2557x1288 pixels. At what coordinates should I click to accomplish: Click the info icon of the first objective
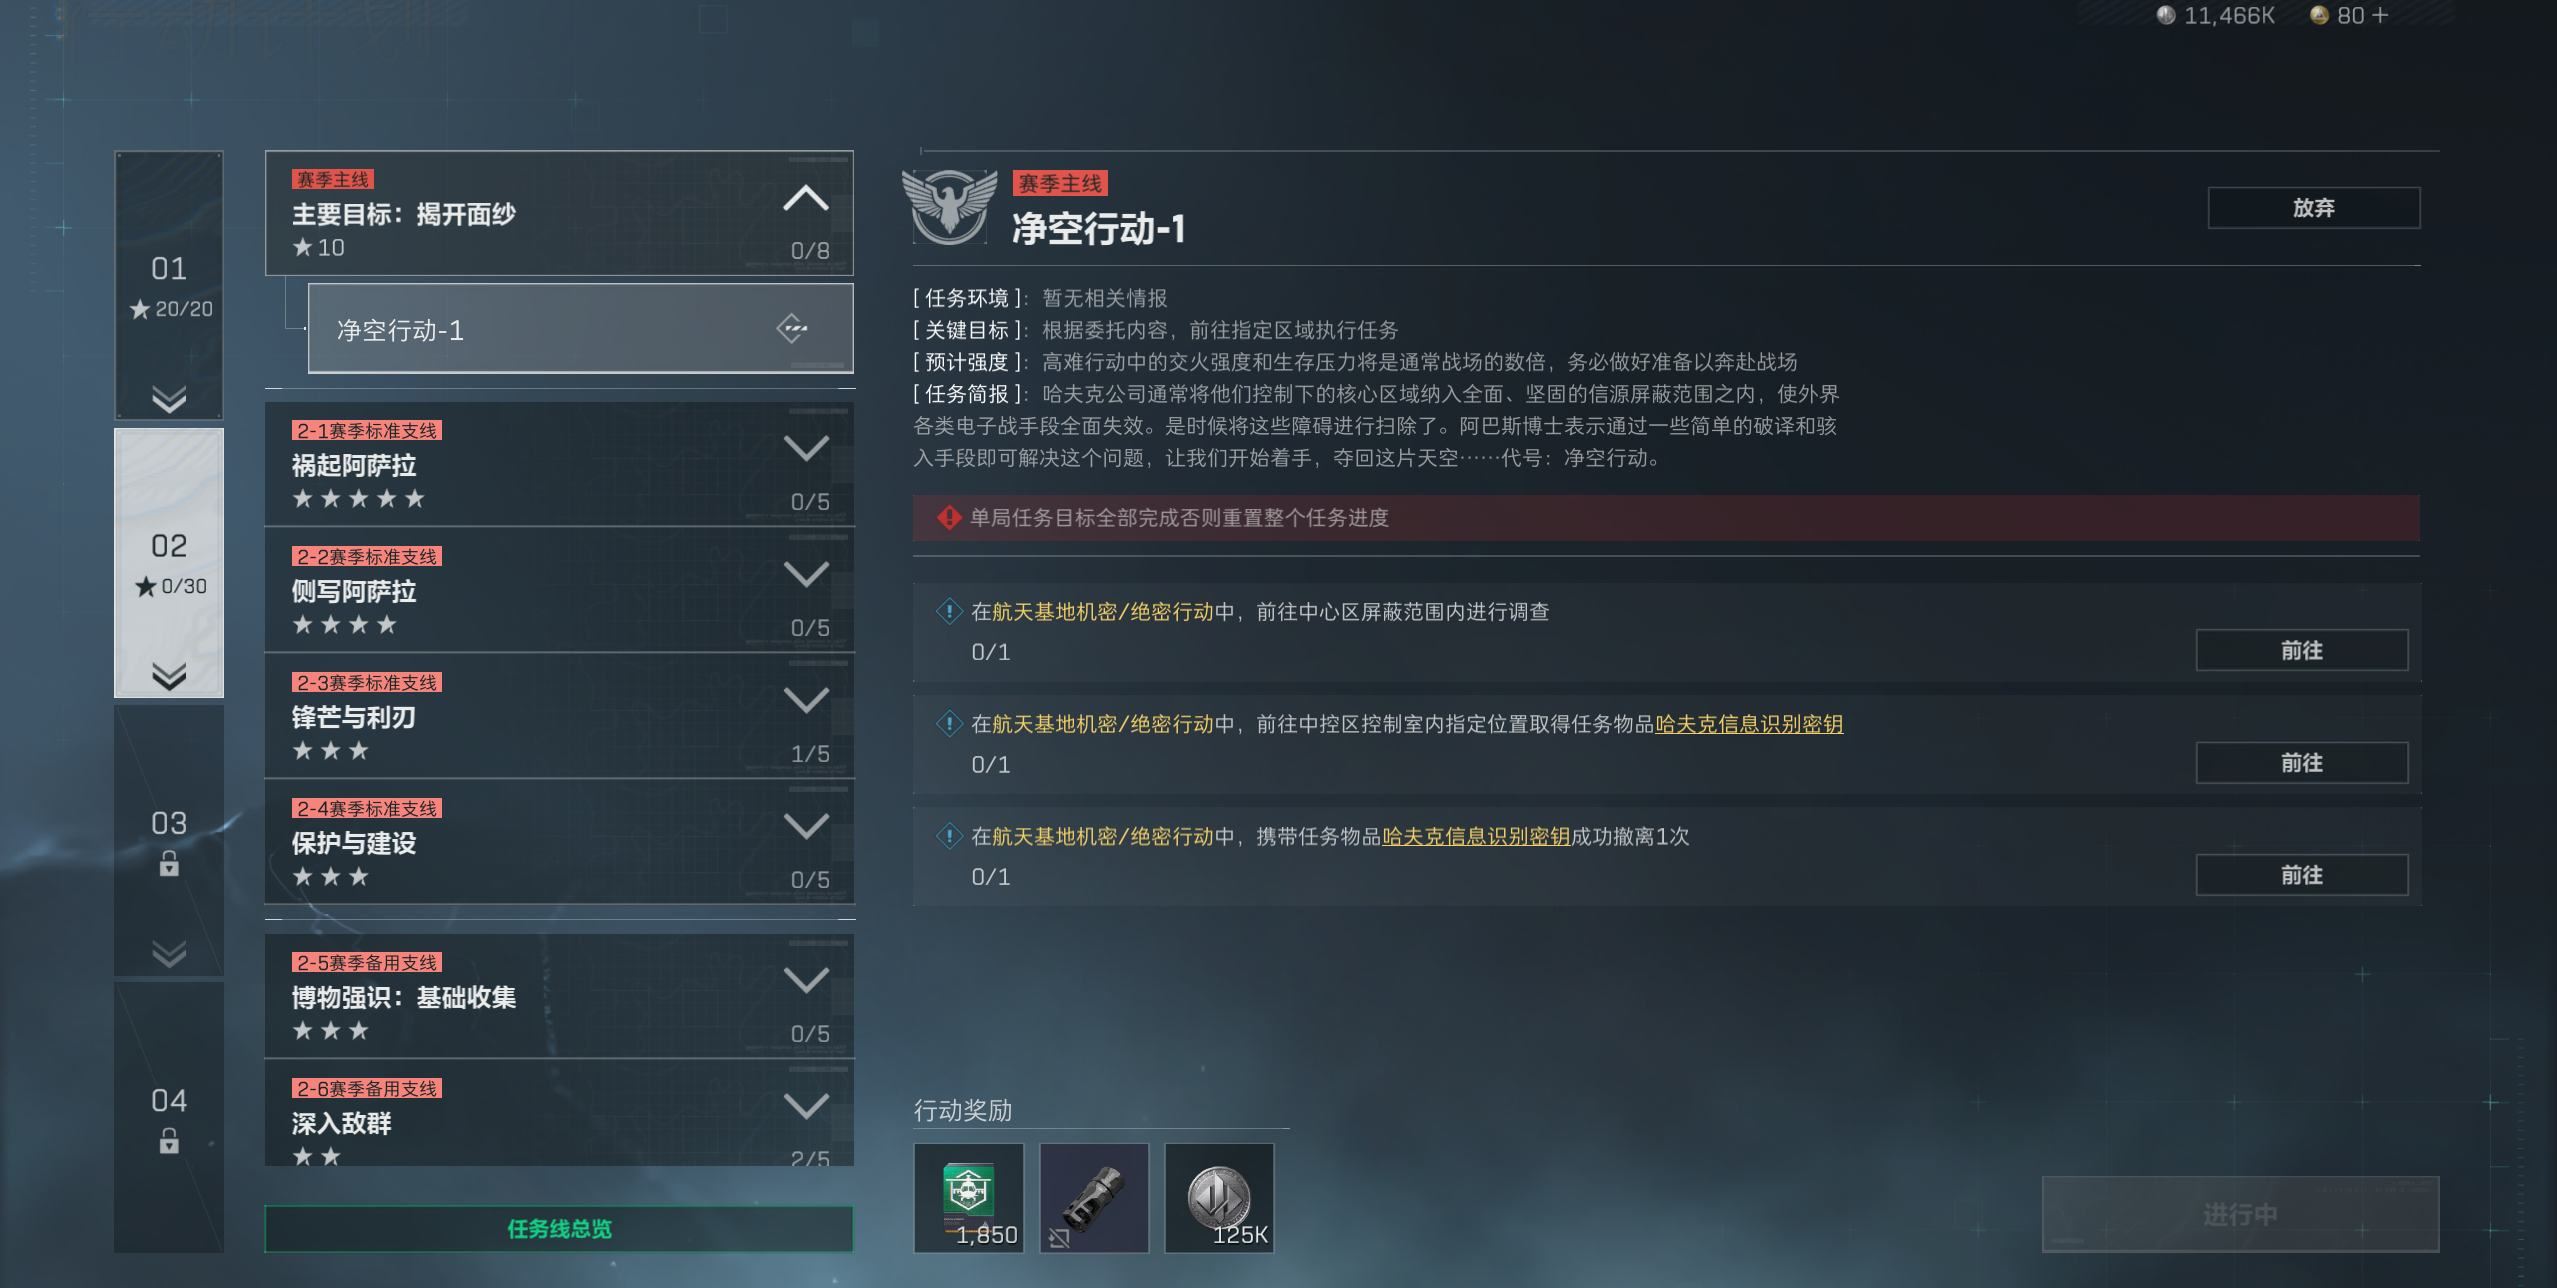pos(948,611)
